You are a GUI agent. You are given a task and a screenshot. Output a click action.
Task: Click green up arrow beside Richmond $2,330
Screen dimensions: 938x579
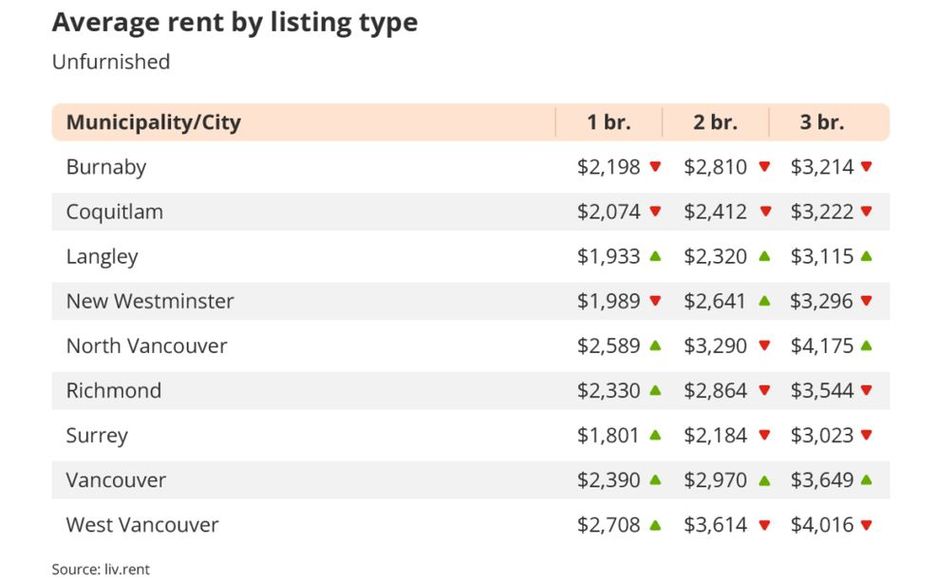point(655,390)
